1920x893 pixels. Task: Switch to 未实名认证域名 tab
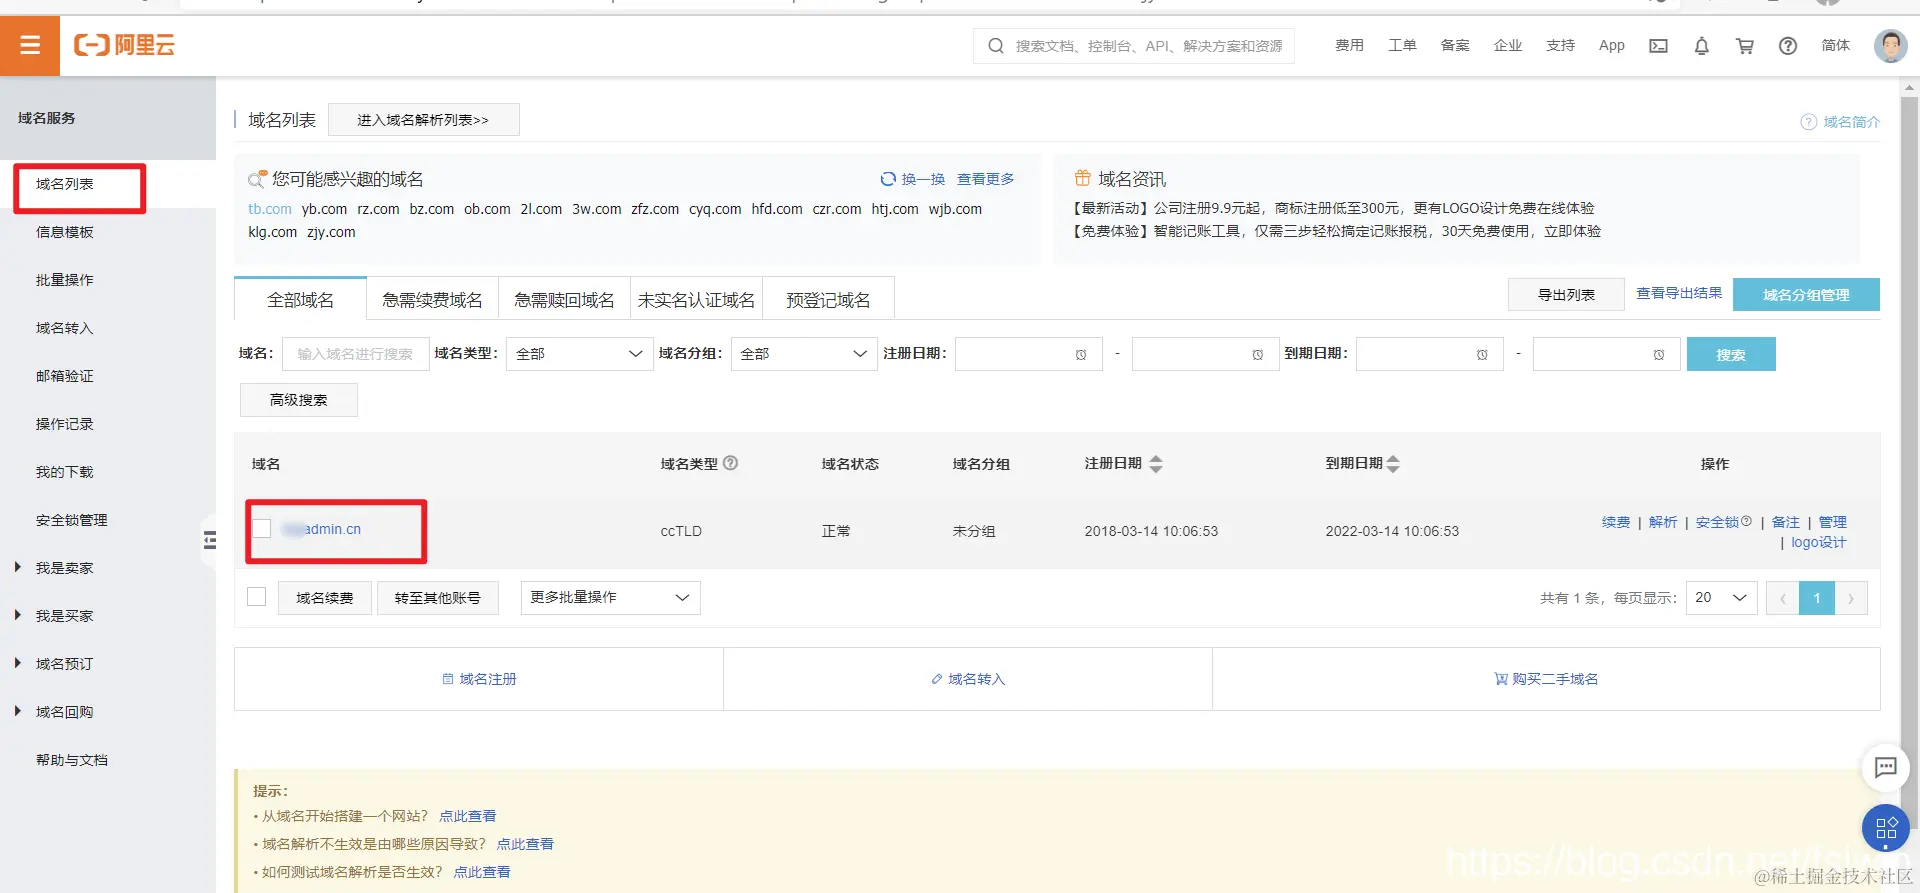(x=696, y=300)
